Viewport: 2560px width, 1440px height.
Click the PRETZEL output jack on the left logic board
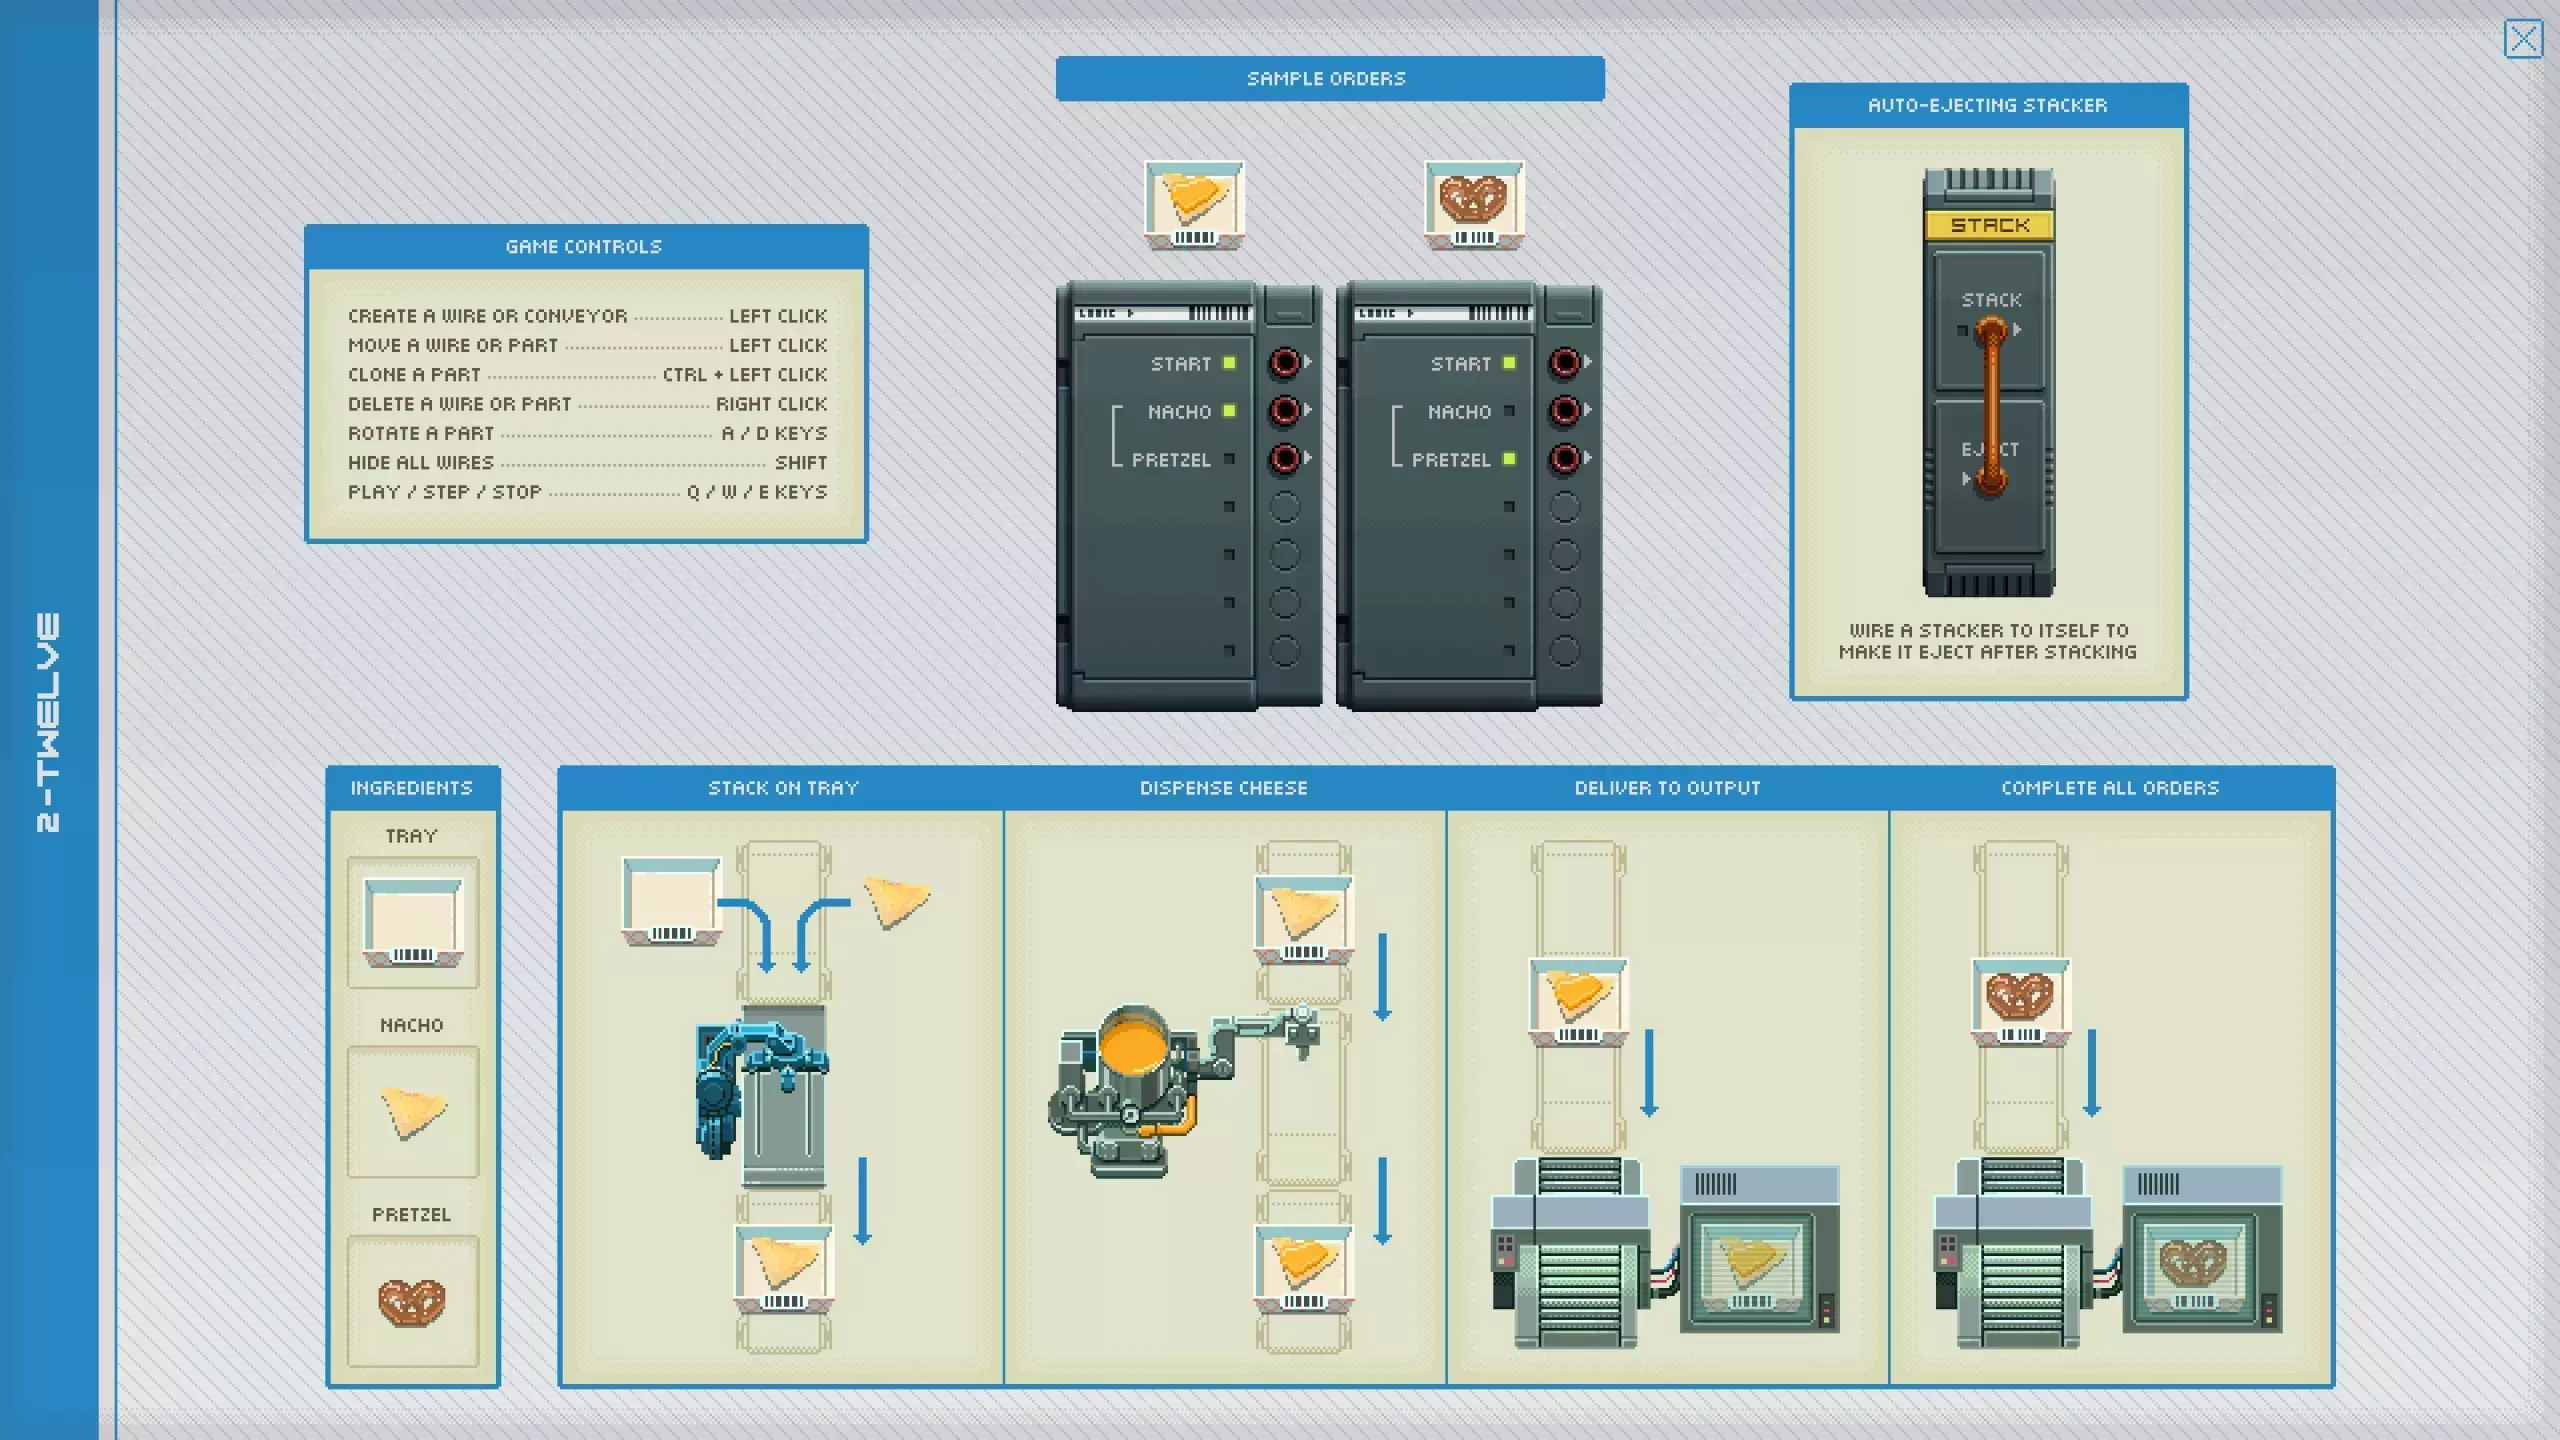coord(1285,458)
